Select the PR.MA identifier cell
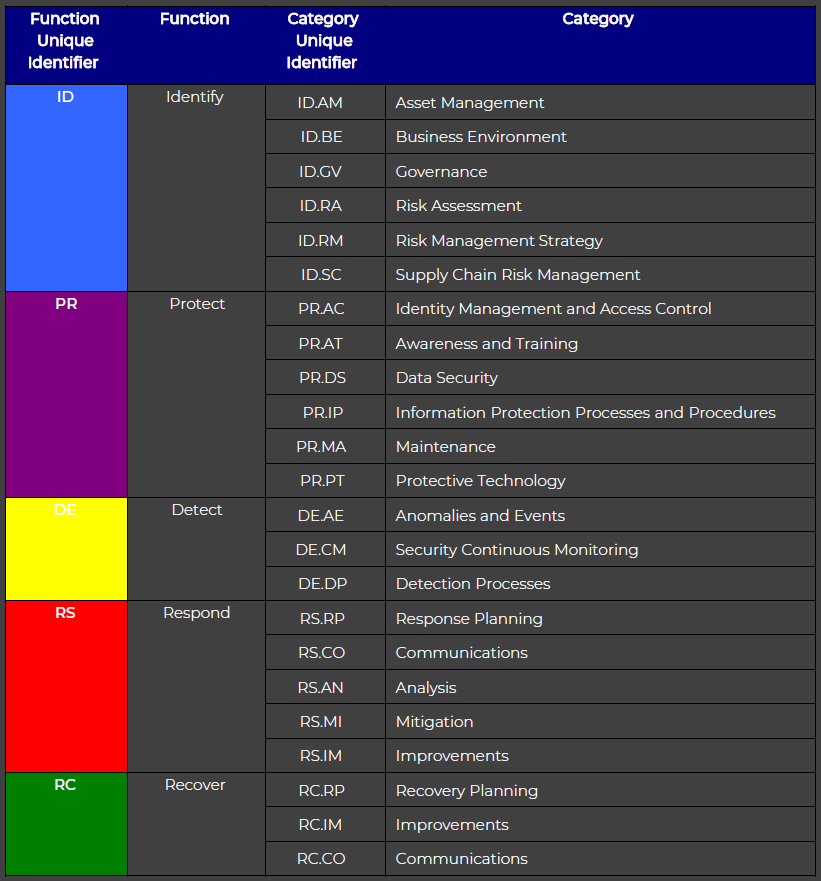The height and width of the screenshot is (881, 821). pyautogui.click(x=325, y=447)
